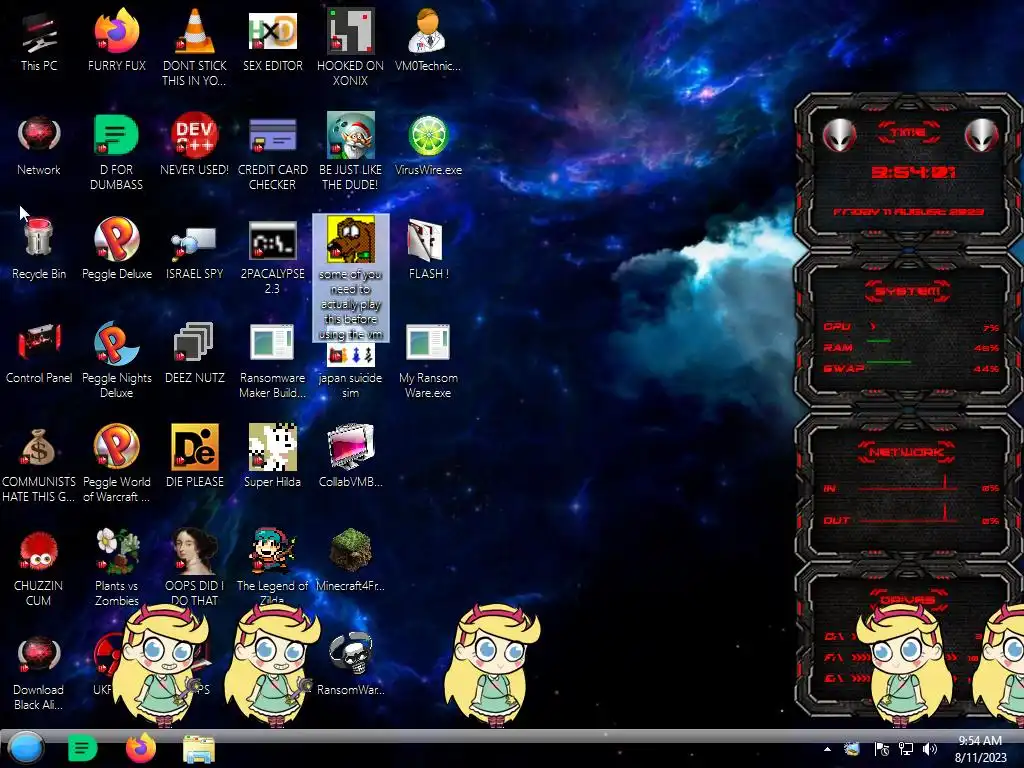Click the left alien head gadget icon

[839, 136]
